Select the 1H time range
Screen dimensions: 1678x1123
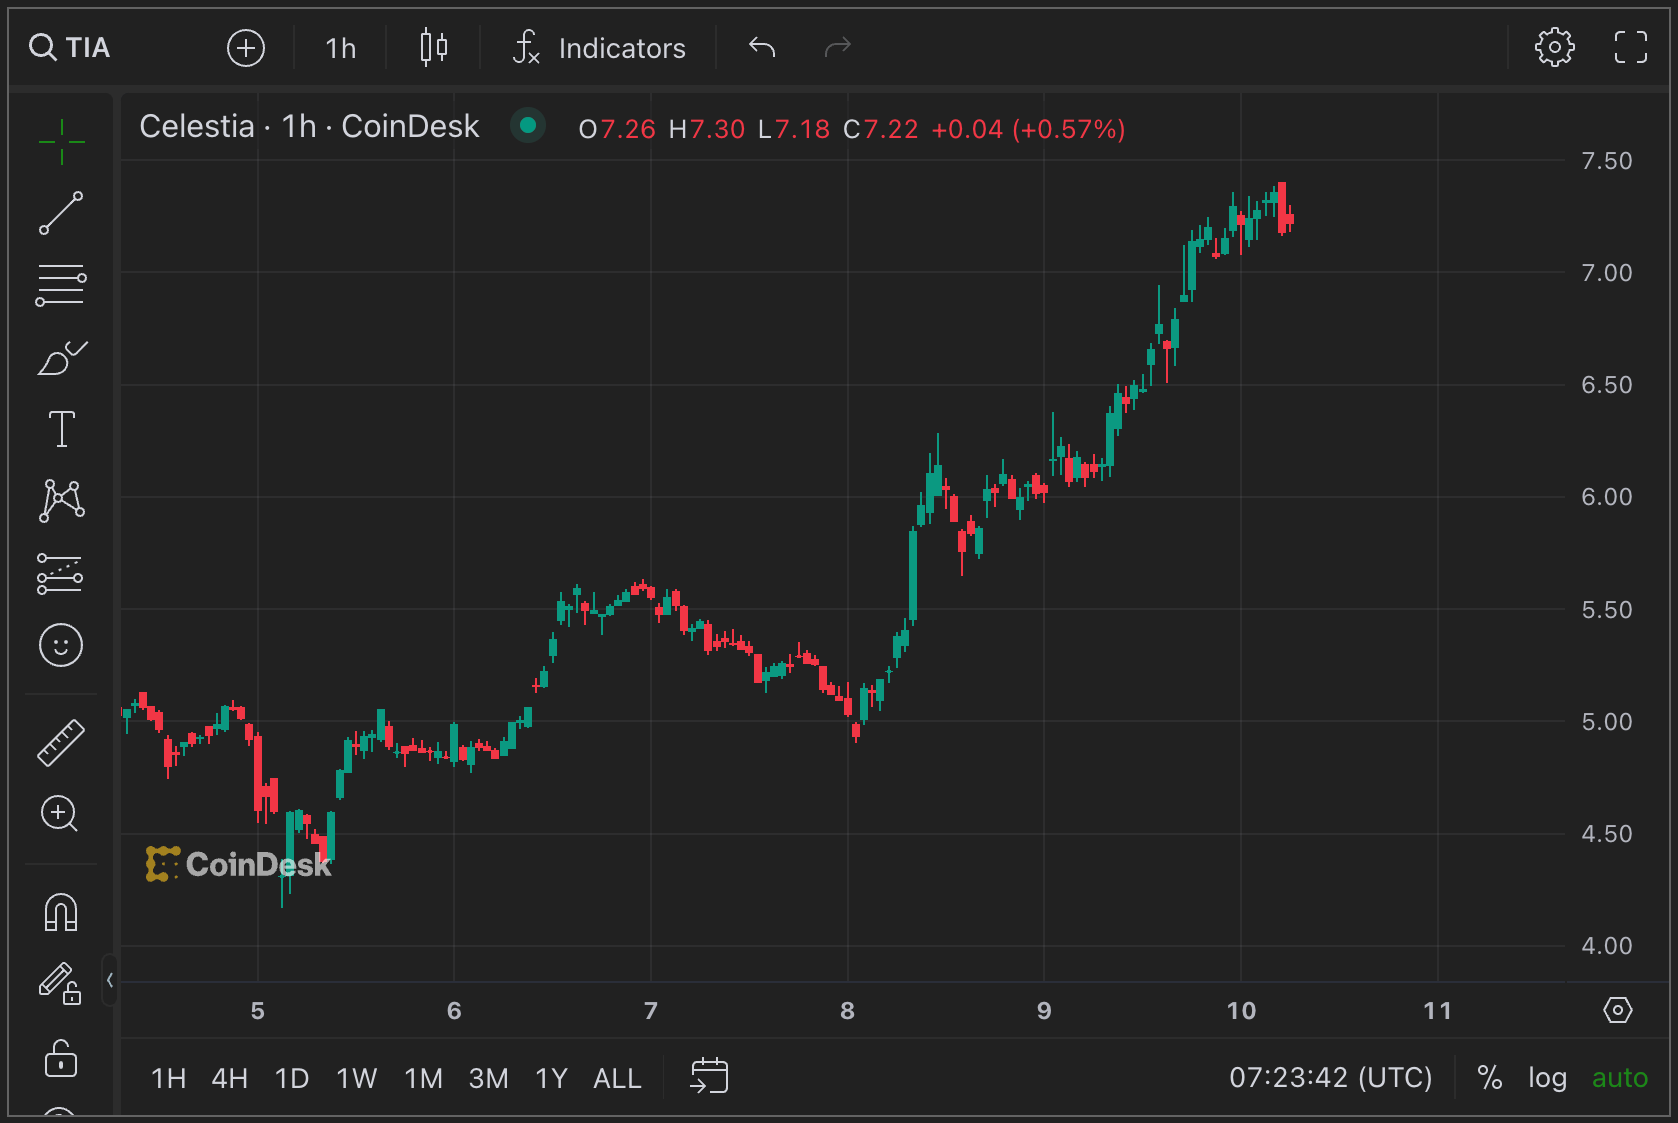[169, 1078]
